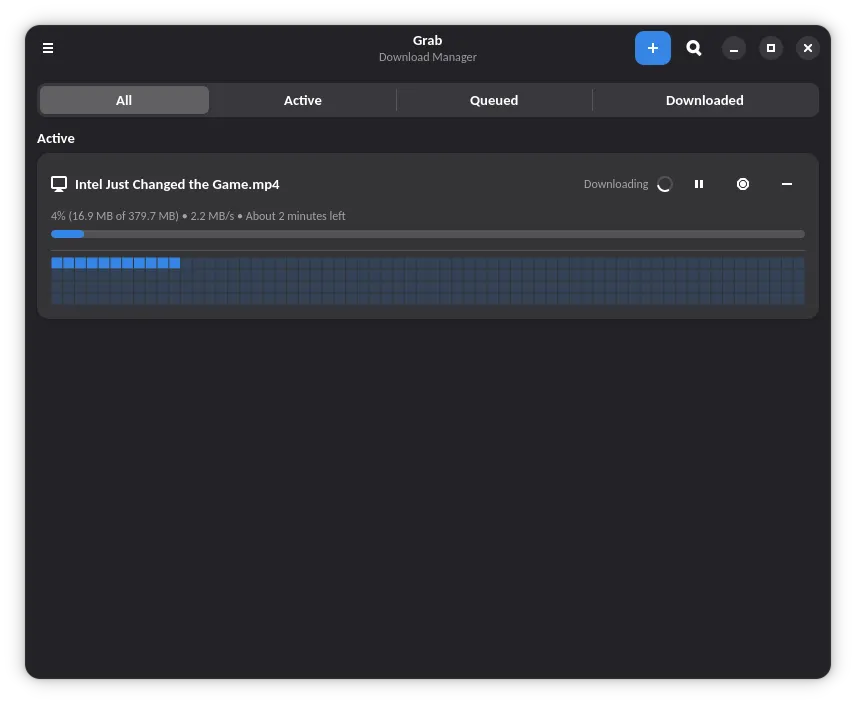Pause the Intel Just Changed the Game.mp4 download
This screenshot has height=704, width=856.
698,184
